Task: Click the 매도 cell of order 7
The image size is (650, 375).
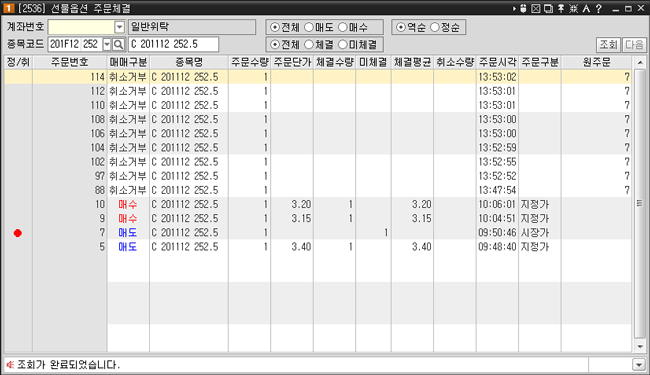Action: click(128, 232)
